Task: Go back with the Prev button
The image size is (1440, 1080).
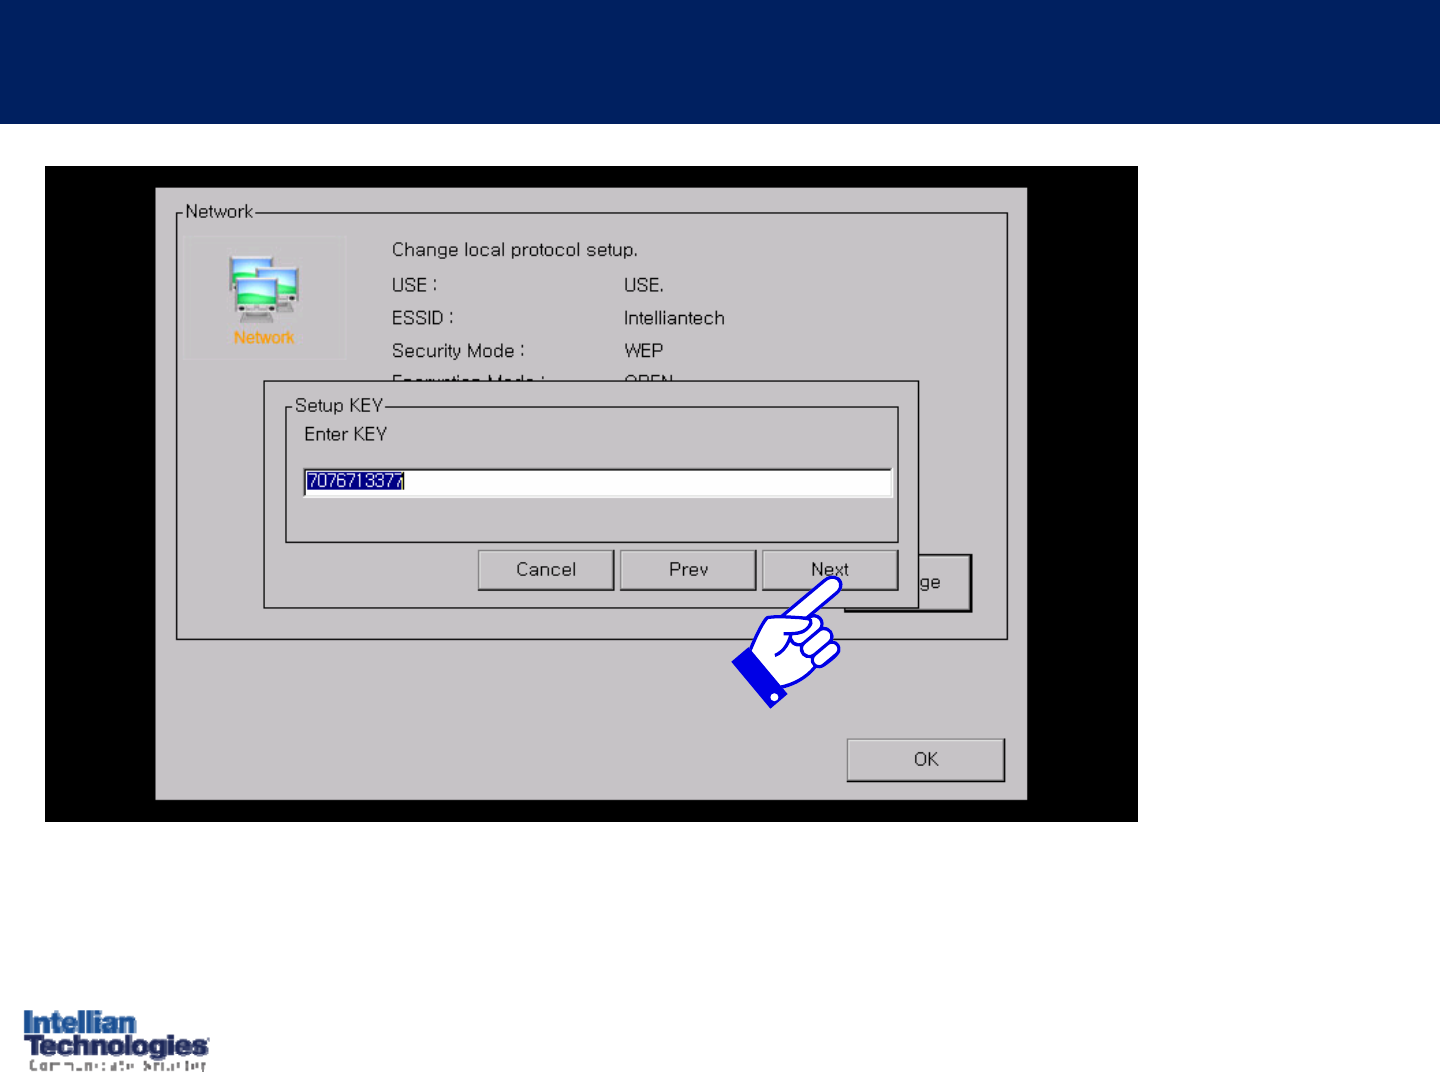Action: [688, 570]
